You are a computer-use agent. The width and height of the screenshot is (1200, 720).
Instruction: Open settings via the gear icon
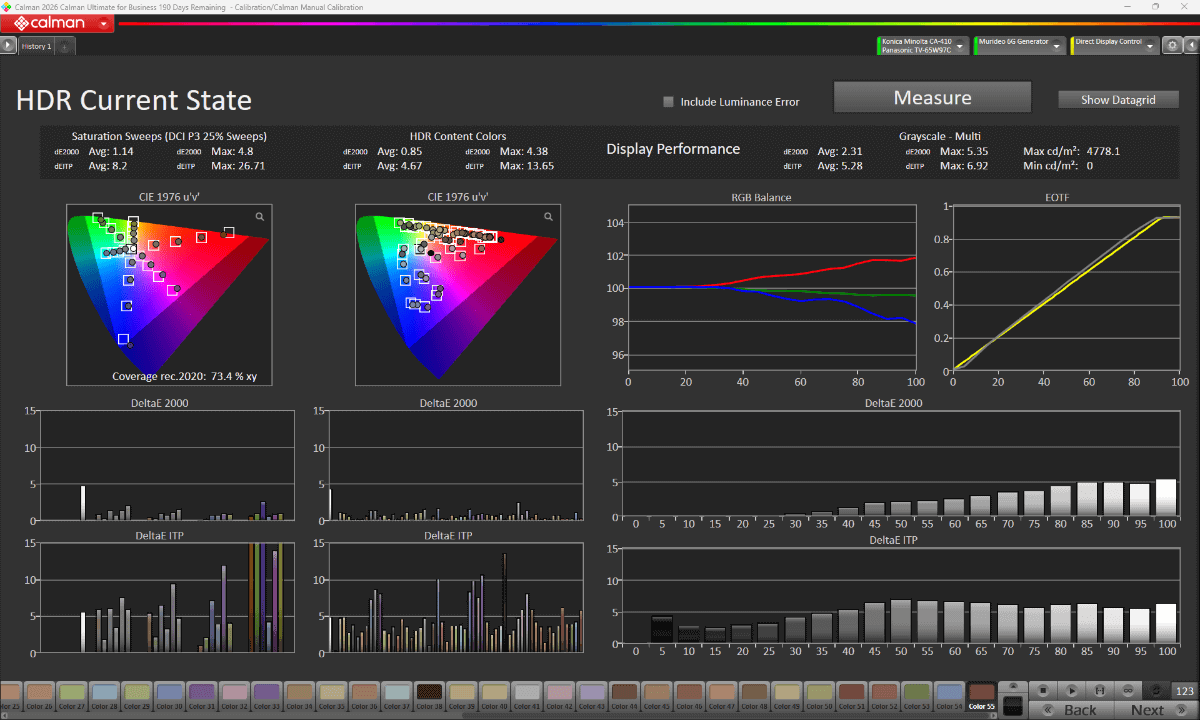coord(1172,46)
